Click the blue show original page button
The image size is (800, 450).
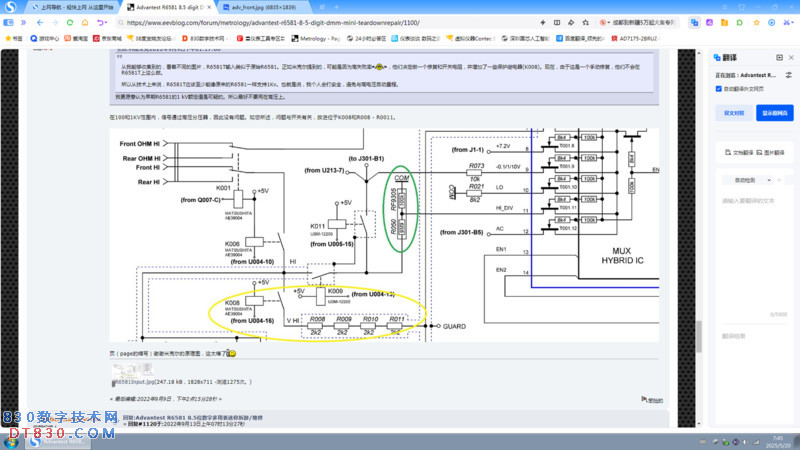tap(775, 113)
